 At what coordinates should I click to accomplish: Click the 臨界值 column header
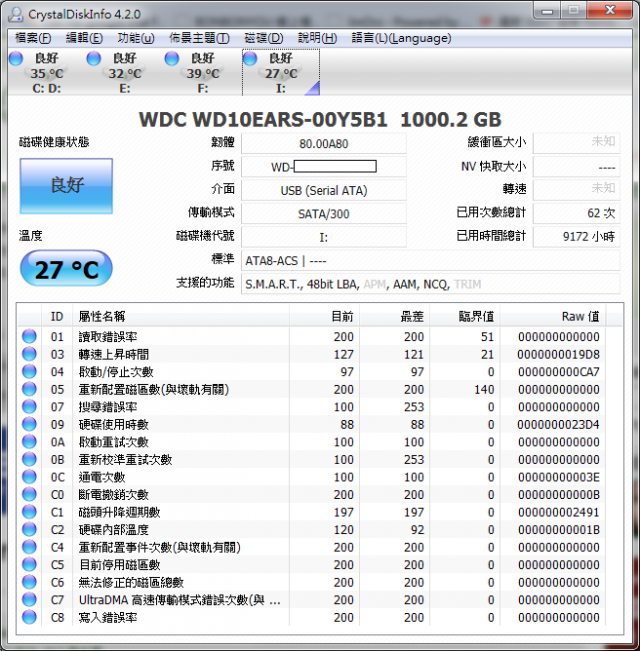465,316
